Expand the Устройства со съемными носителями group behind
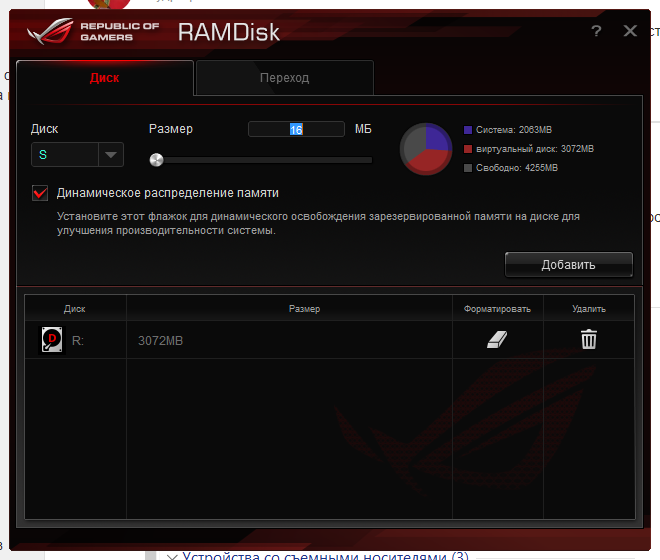This screenshot has height=560, width=660. [x=172, y=557]
